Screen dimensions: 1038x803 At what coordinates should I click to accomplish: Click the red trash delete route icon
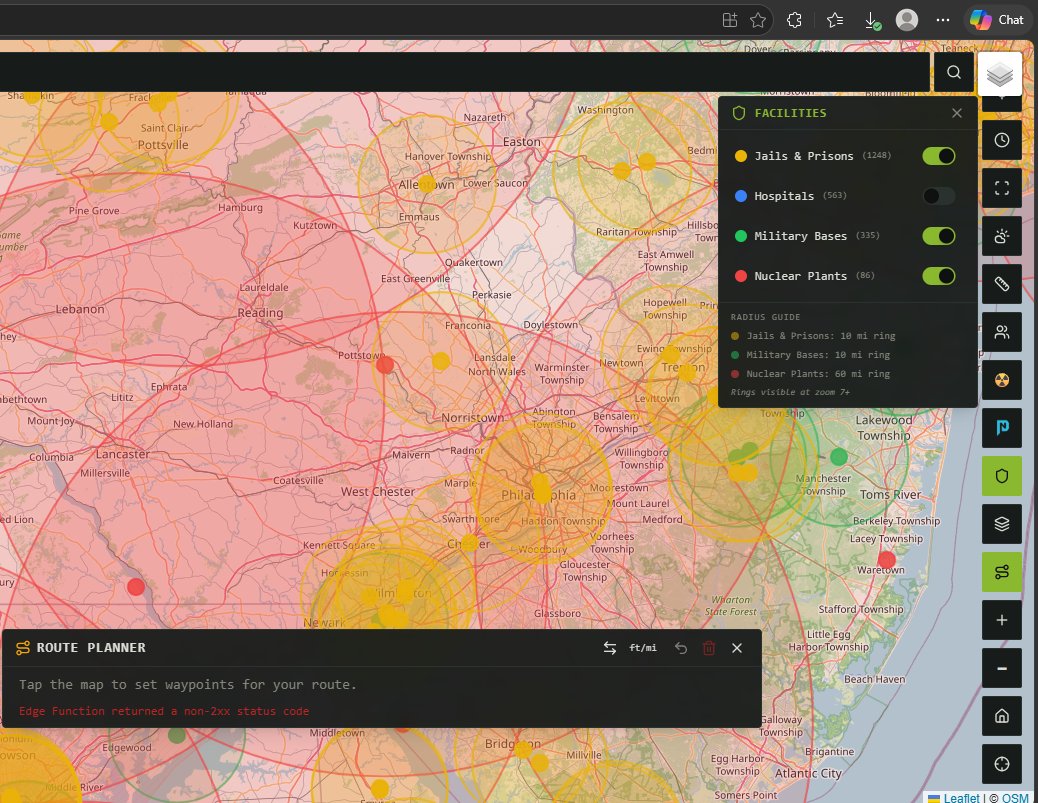point(708,648)
